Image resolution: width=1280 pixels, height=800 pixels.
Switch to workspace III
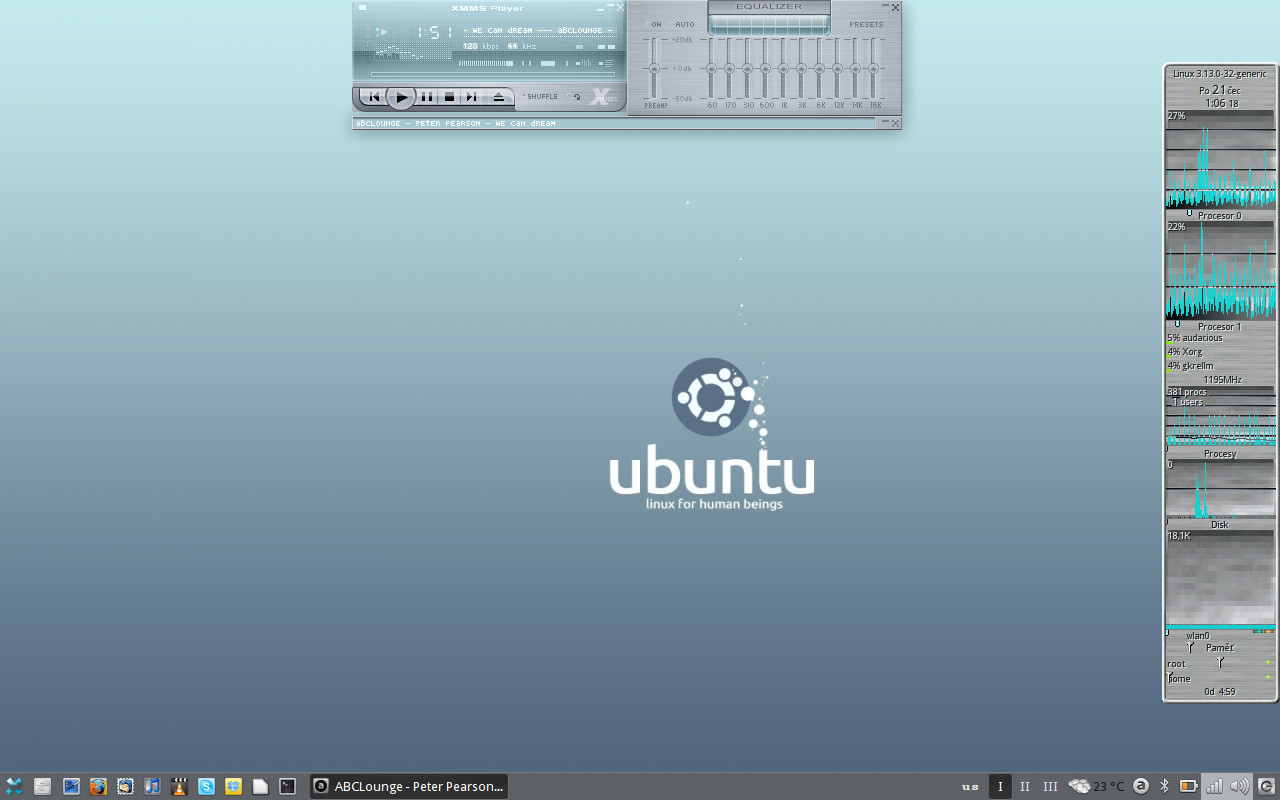tap(1050, 786)
